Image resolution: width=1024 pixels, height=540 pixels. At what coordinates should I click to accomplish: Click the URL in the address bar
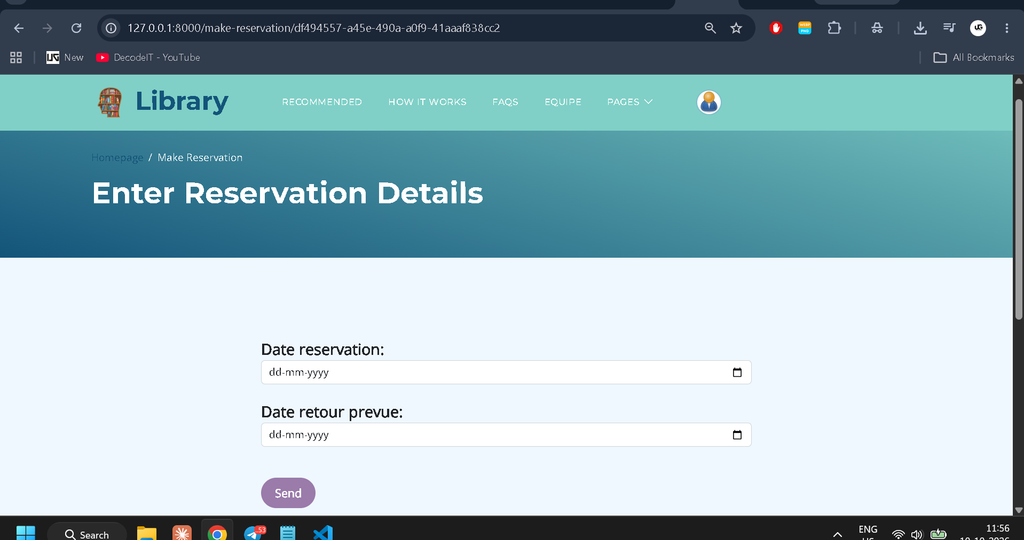[313, 28]
